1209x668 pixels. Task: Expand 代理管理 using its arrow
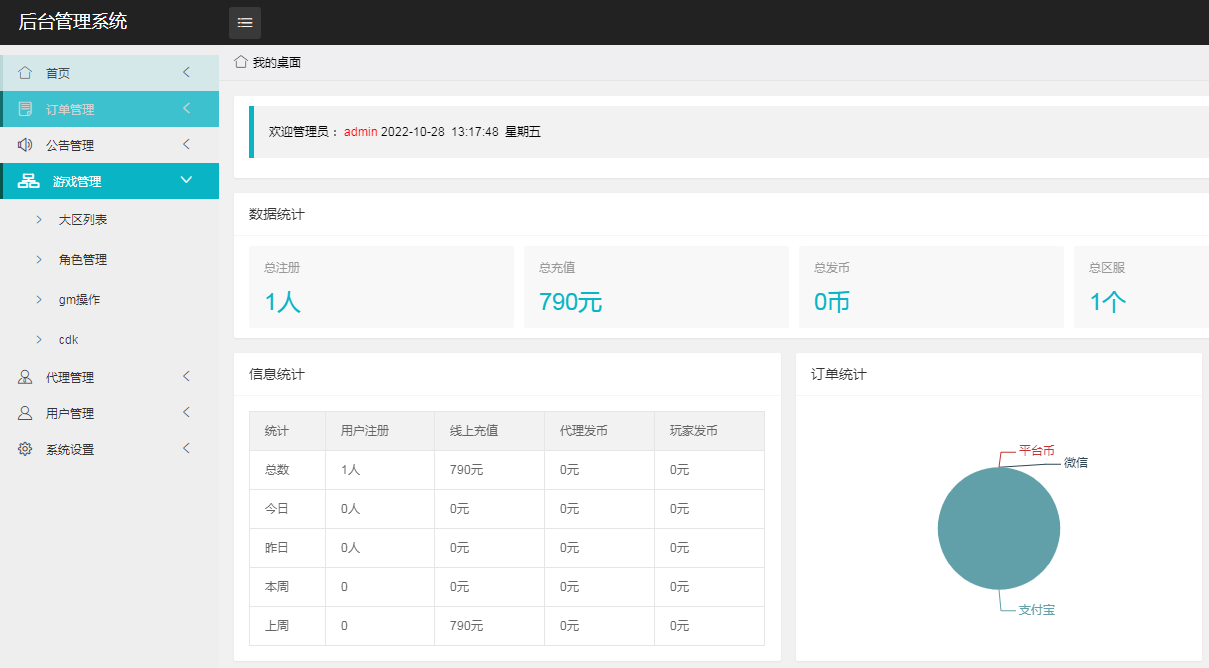pos(186,377)
